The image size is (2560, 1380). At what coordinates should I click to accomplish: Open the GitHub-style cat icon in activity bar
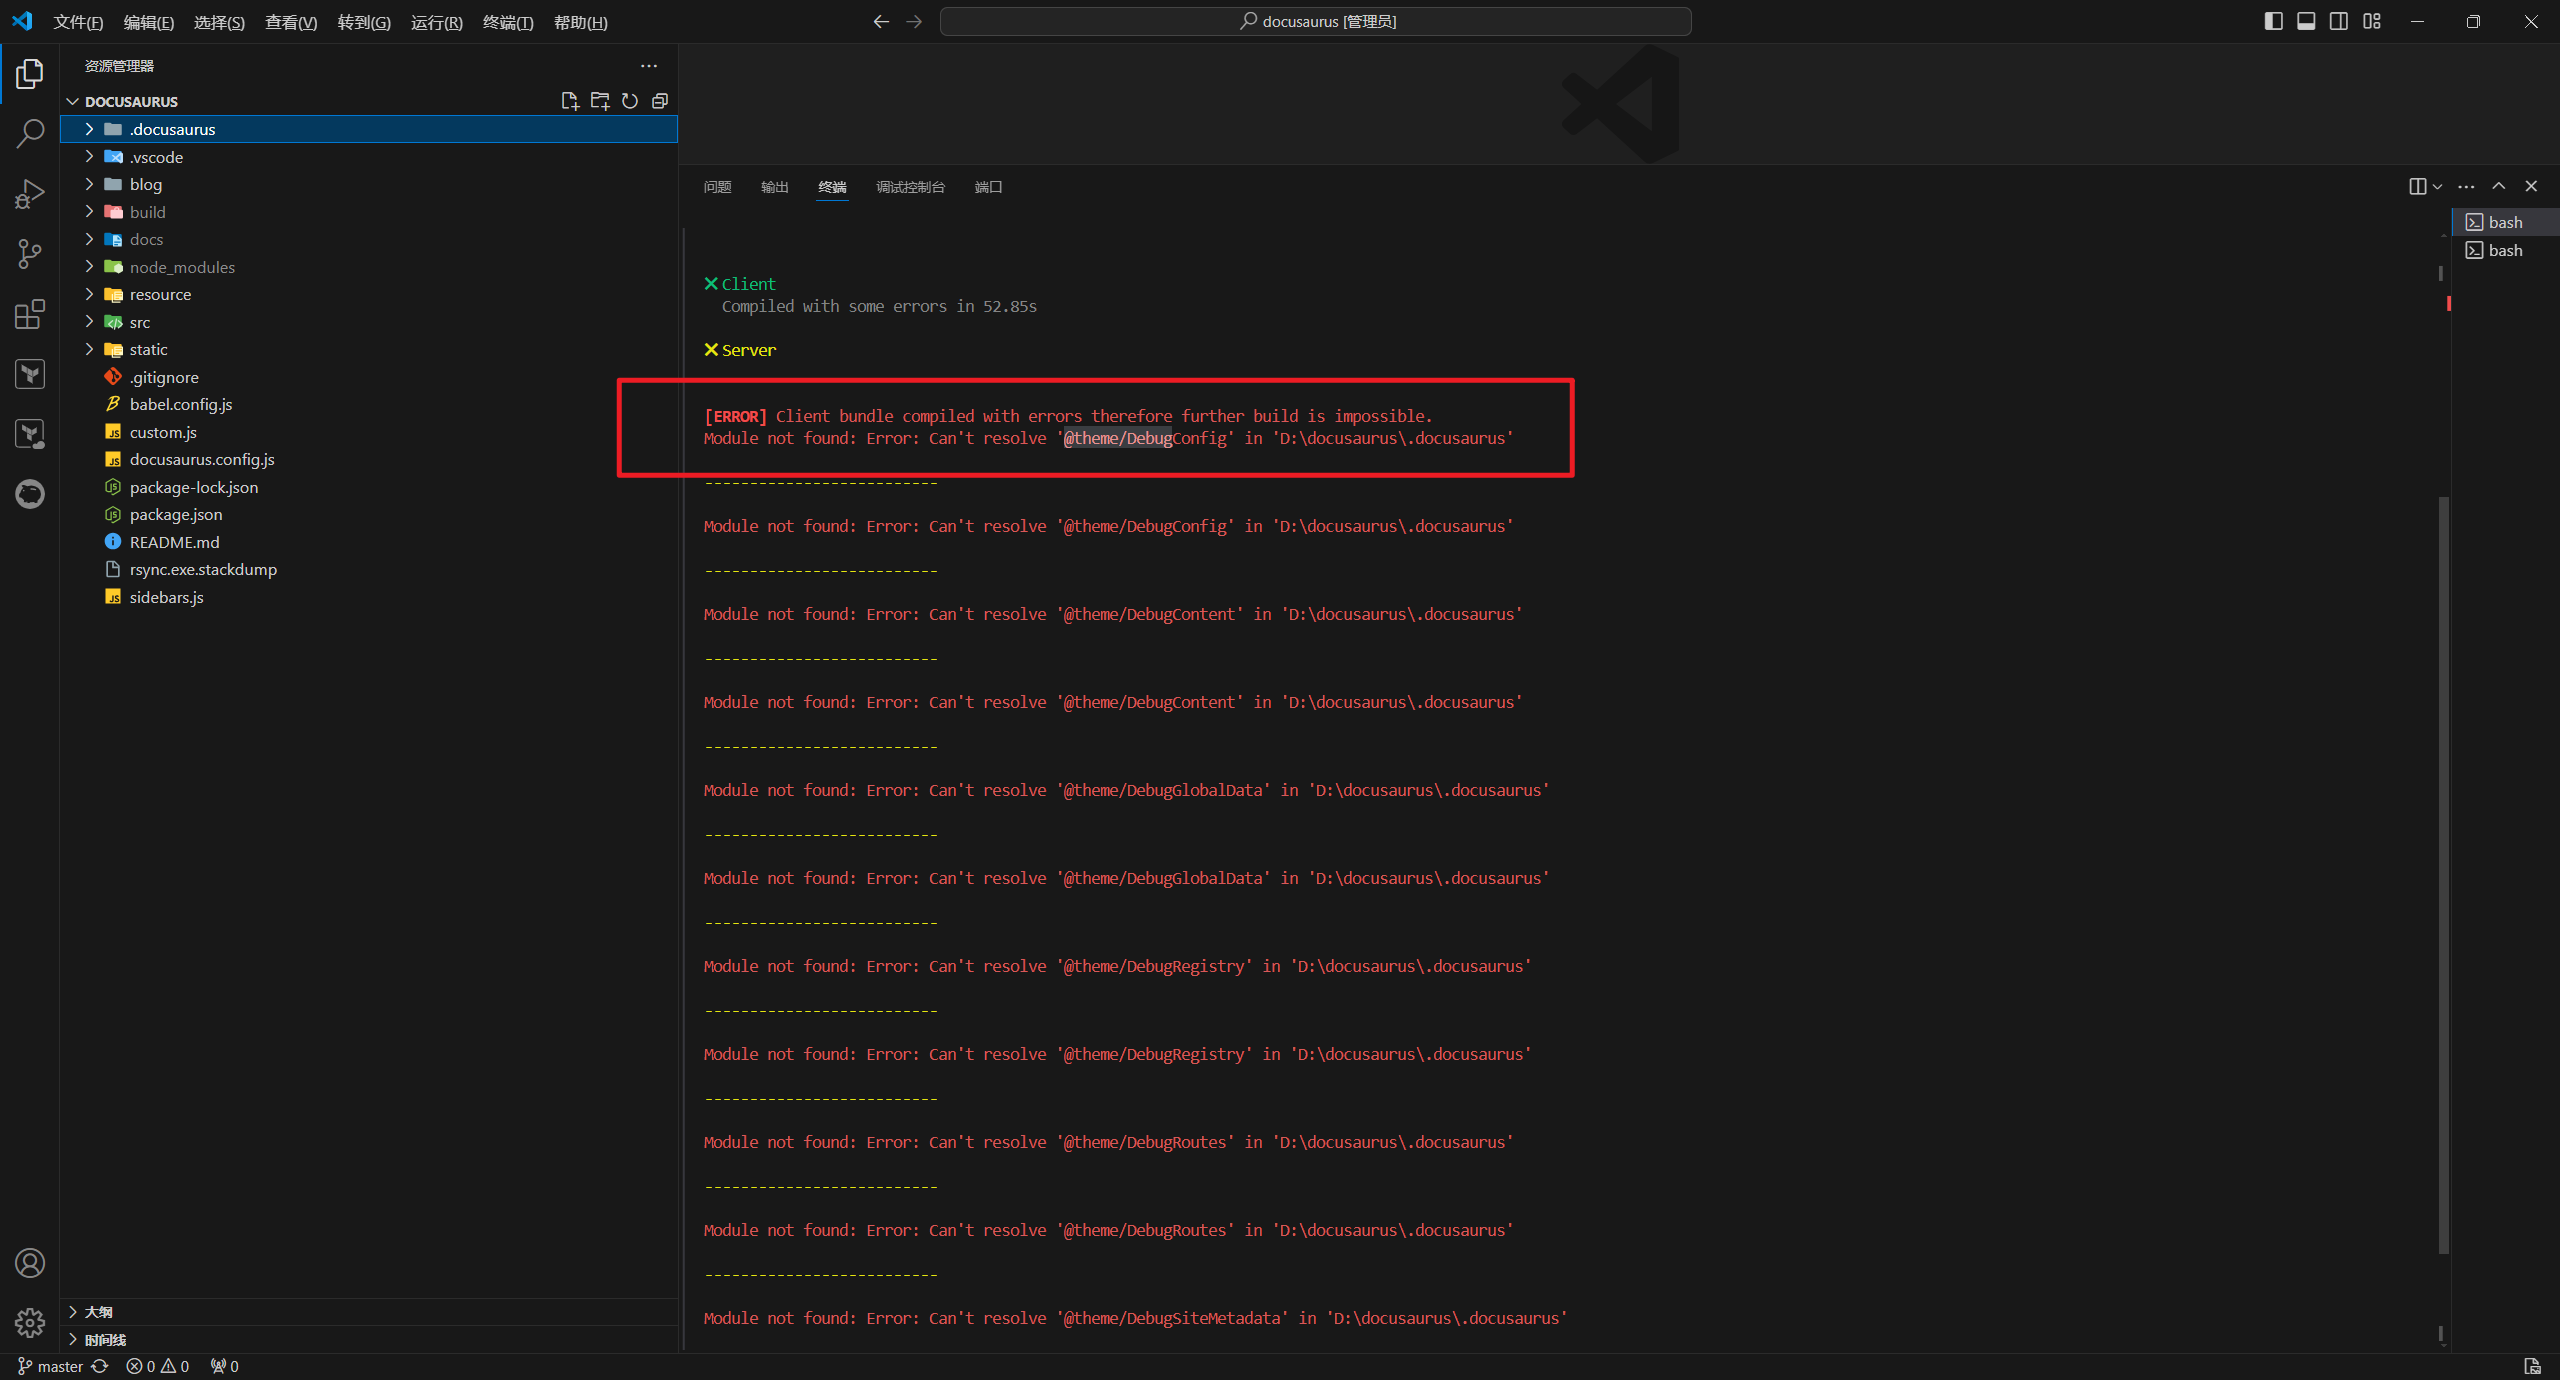click(30, 494)
